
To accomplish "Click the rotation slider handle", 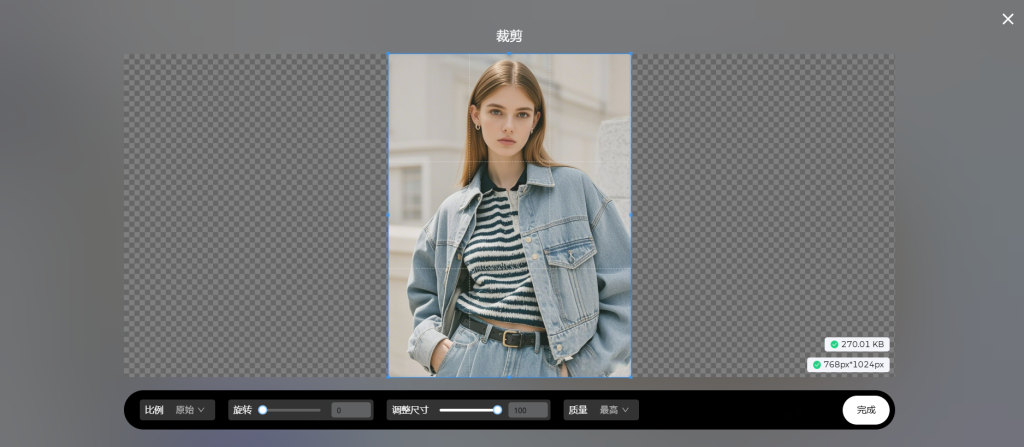I will (263, 410).
